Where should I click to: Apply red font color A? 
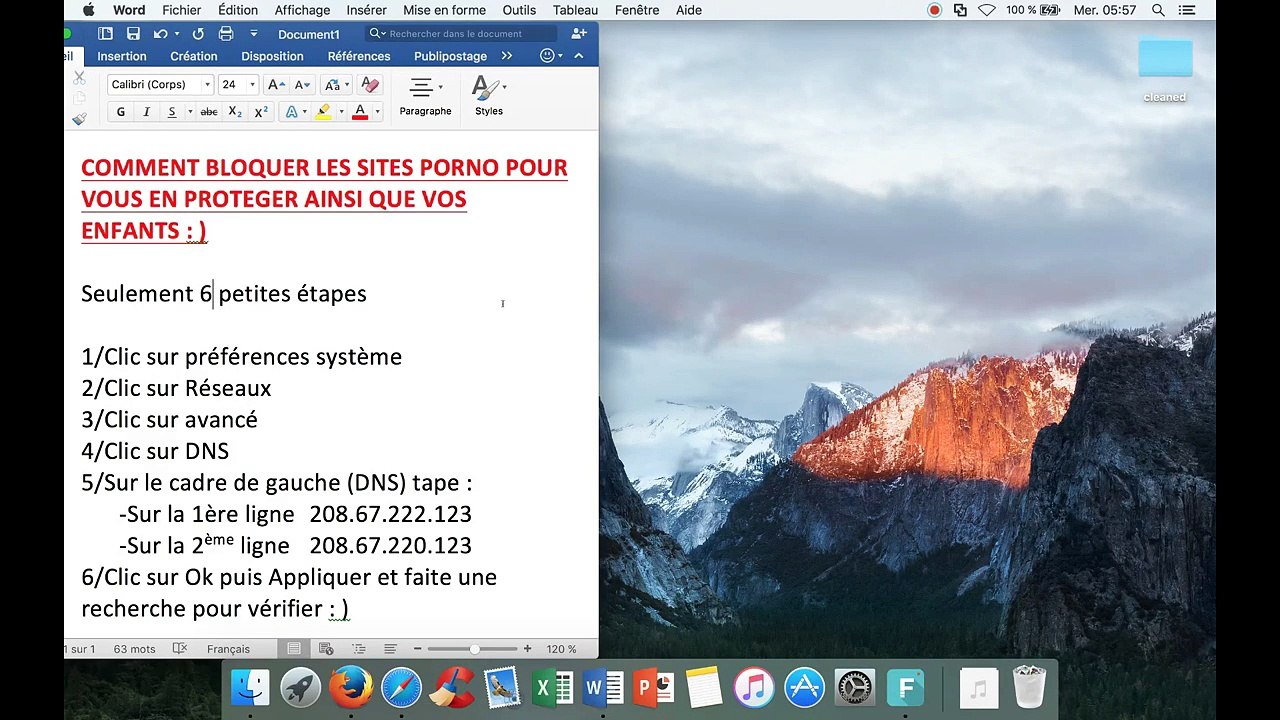(x=360, y=112)
